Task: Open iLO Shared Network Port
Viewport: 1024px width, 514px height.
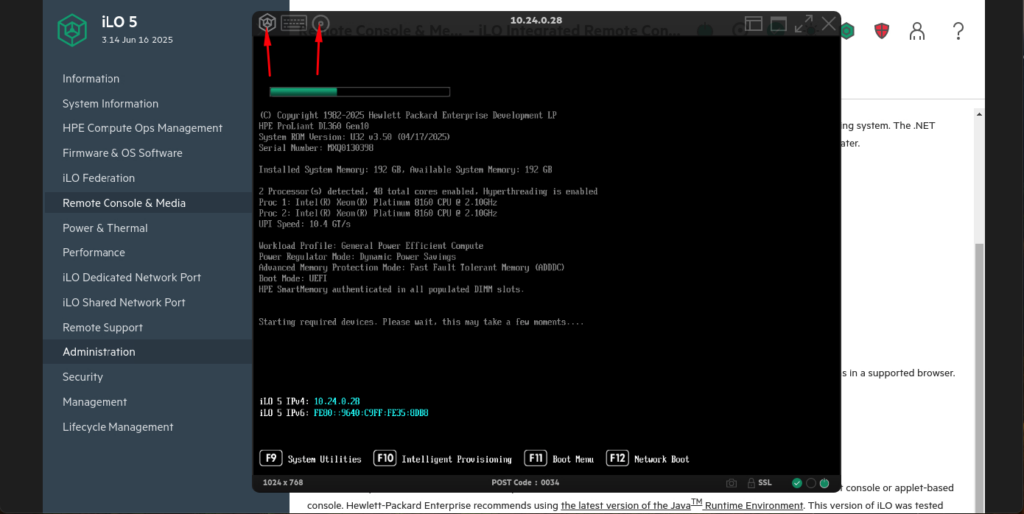Action: click(124, 302)
